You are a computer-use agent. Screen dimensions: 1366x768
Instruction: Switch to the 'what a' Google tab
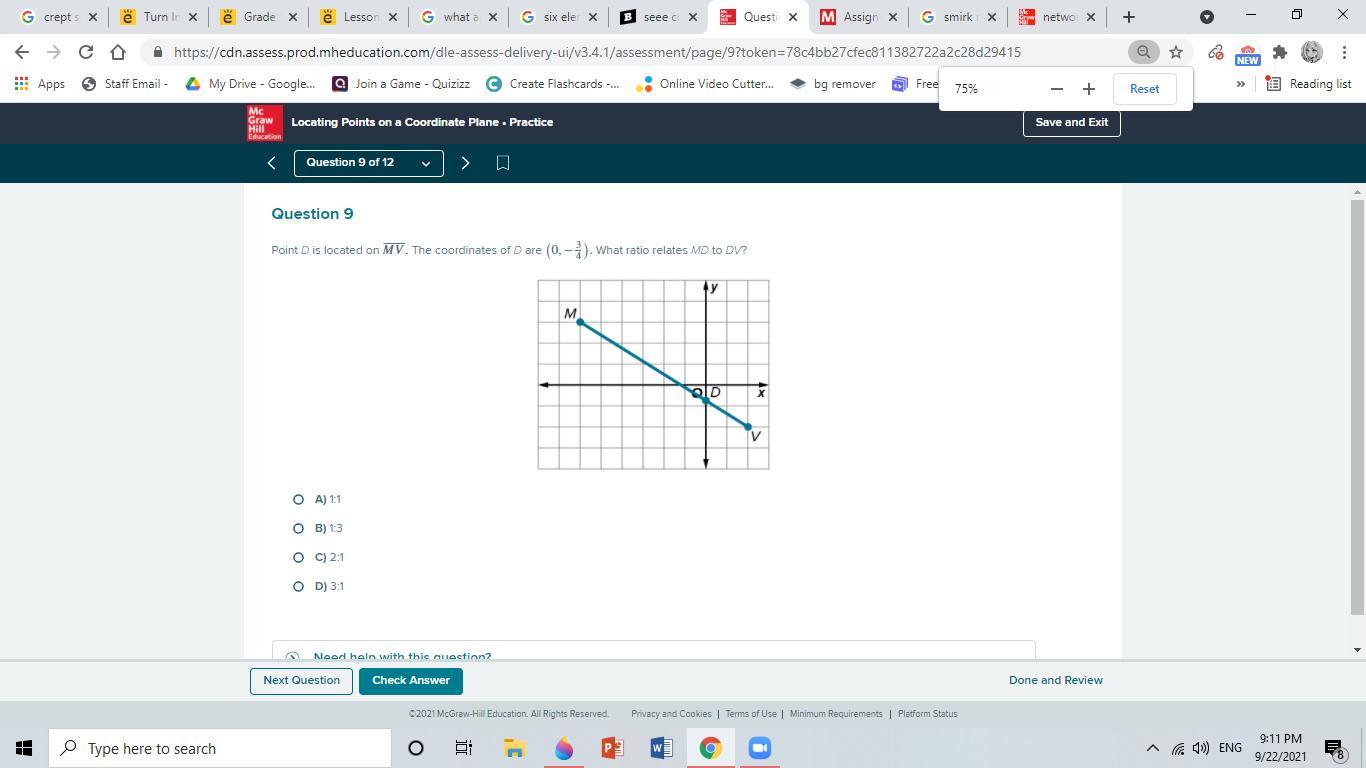click(456, 17)
